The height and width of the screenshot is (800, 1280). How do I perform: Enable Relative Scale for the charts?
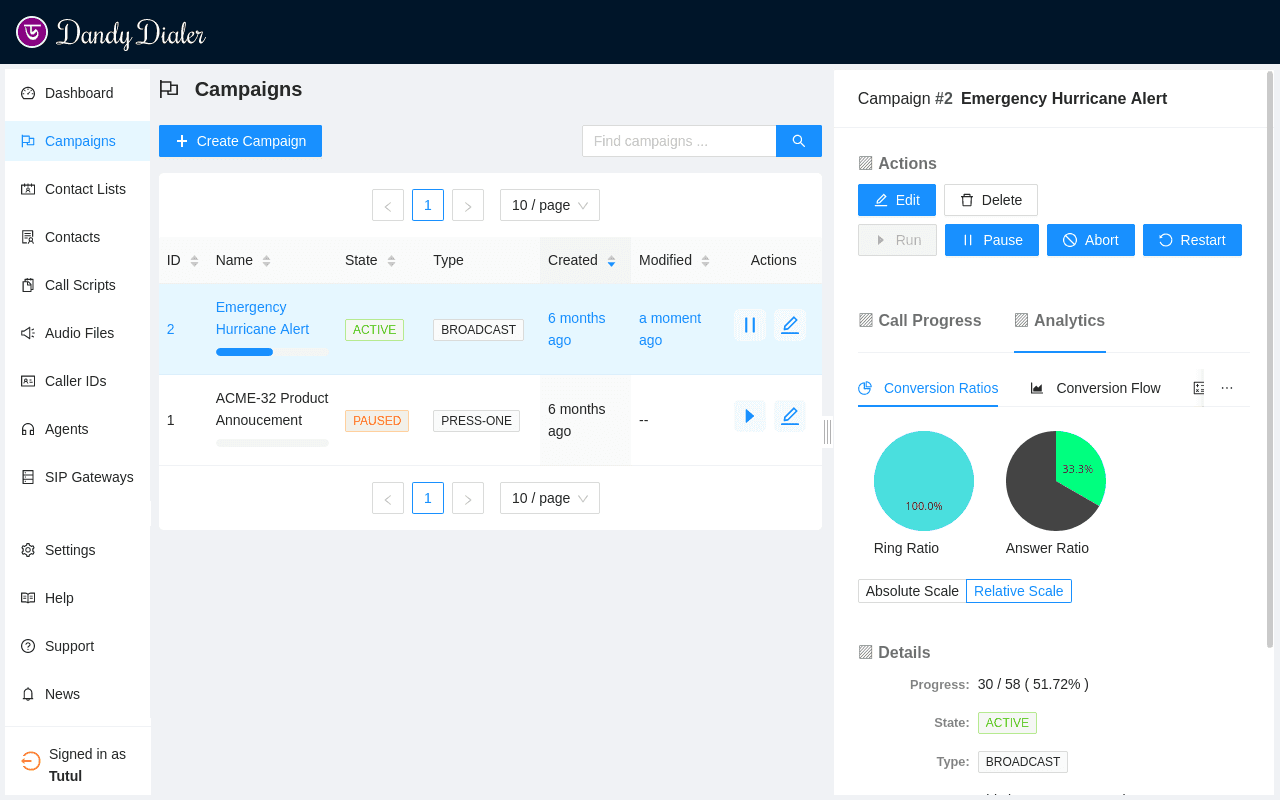coord(1018,591)
